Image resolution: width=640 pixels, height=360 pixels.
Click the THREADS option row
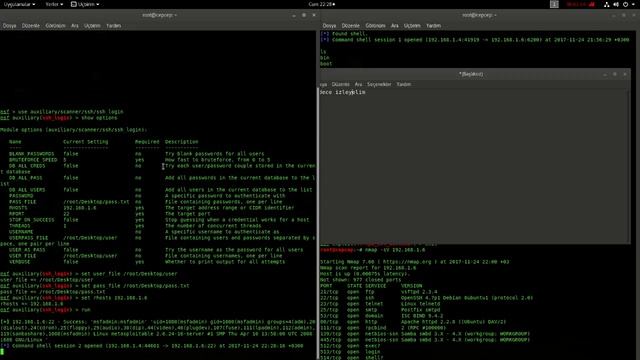pos(135,226)
